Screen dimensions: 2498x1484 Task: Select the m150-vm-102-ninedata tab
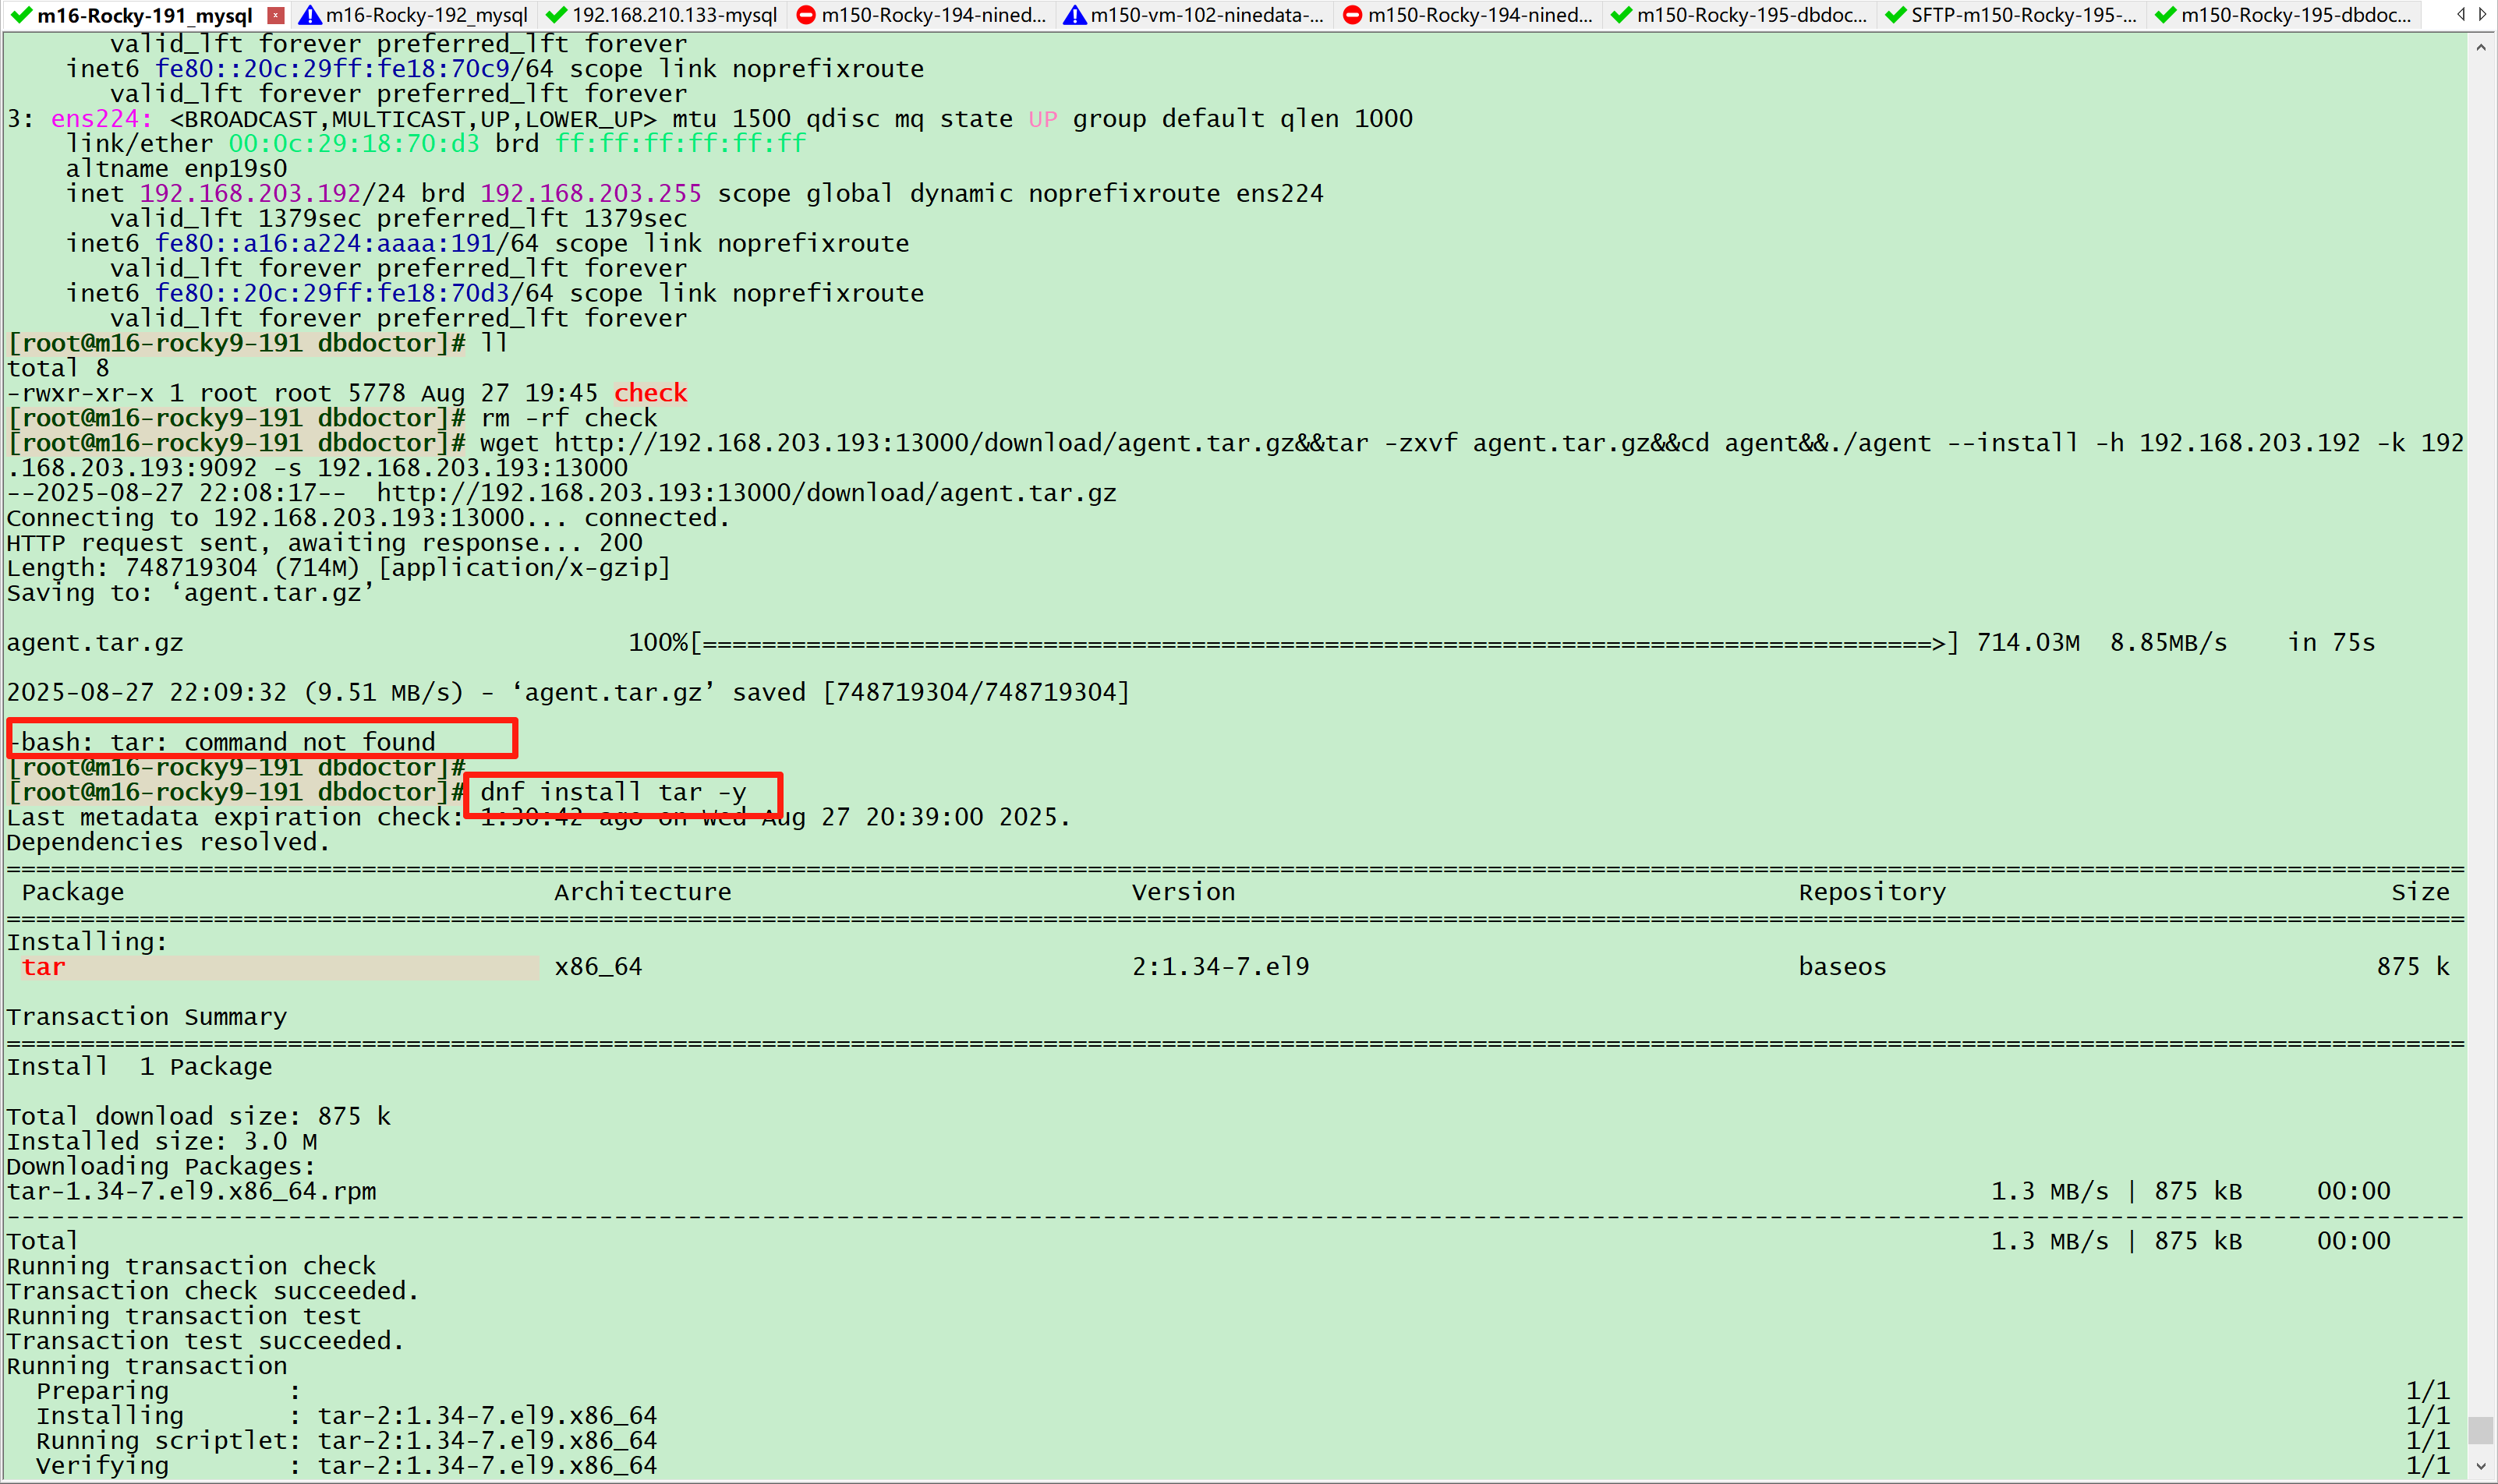[1194, 15]
